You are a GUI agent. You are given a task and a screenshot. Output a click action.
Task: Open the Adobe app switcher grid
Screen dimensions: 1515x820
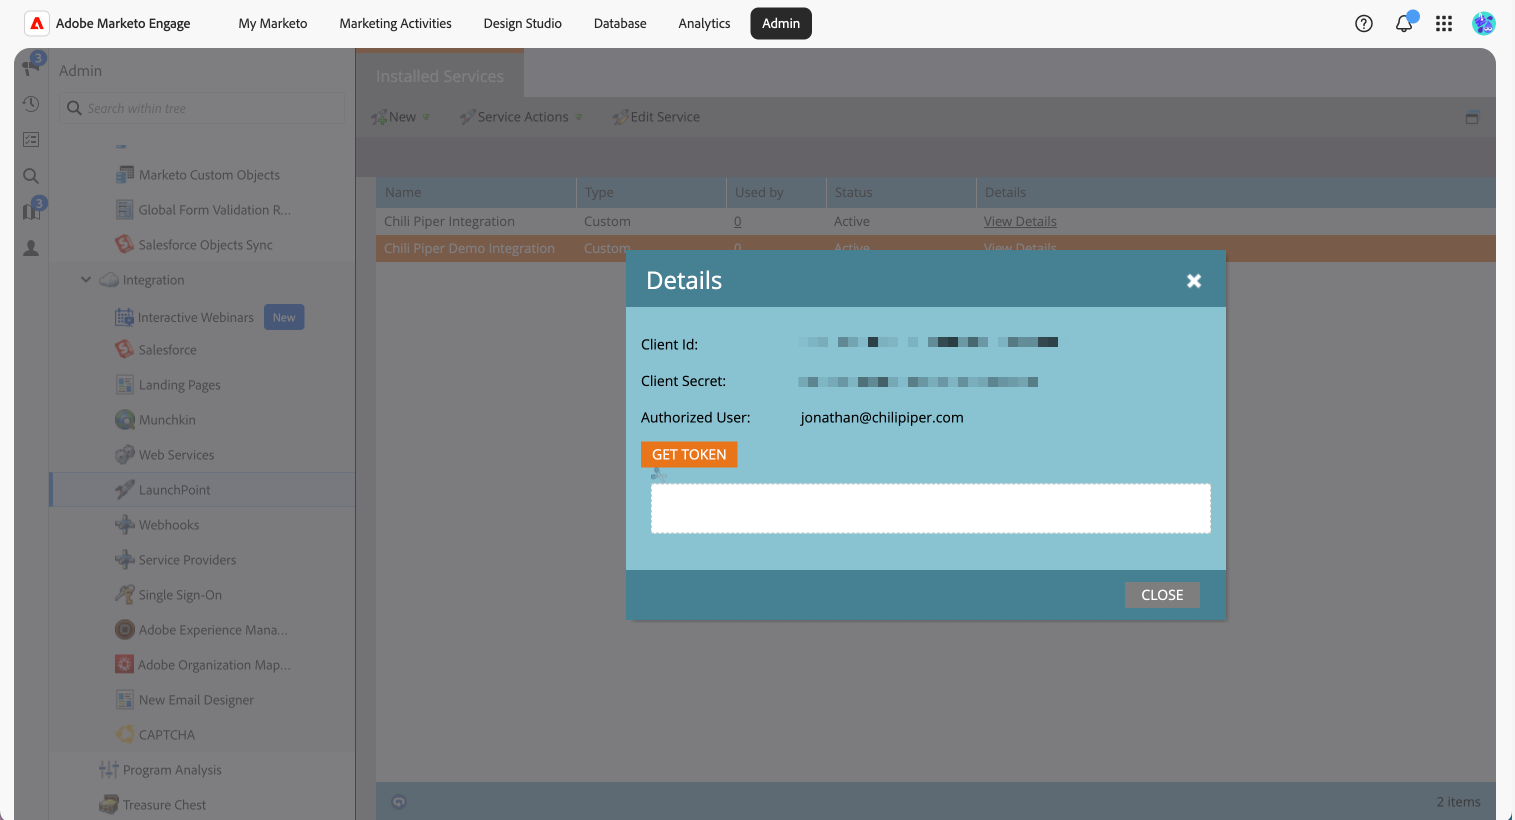(1444, 23)
